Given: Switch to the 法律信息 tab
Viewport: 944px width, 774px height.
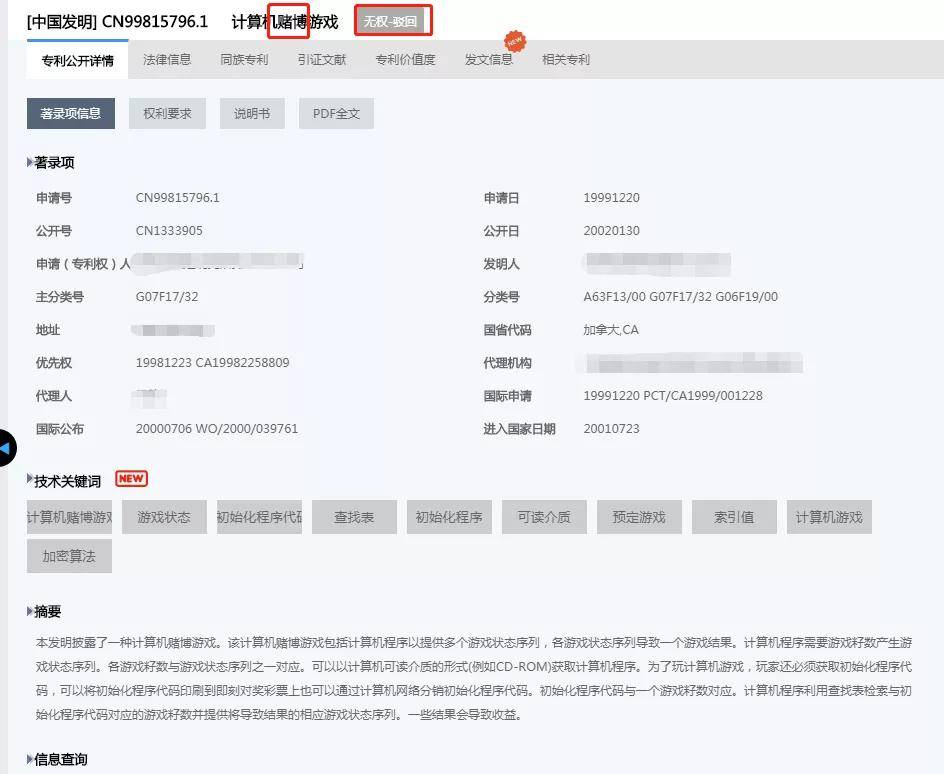Looking at the screenshot, I should click(x=167, y=60).
